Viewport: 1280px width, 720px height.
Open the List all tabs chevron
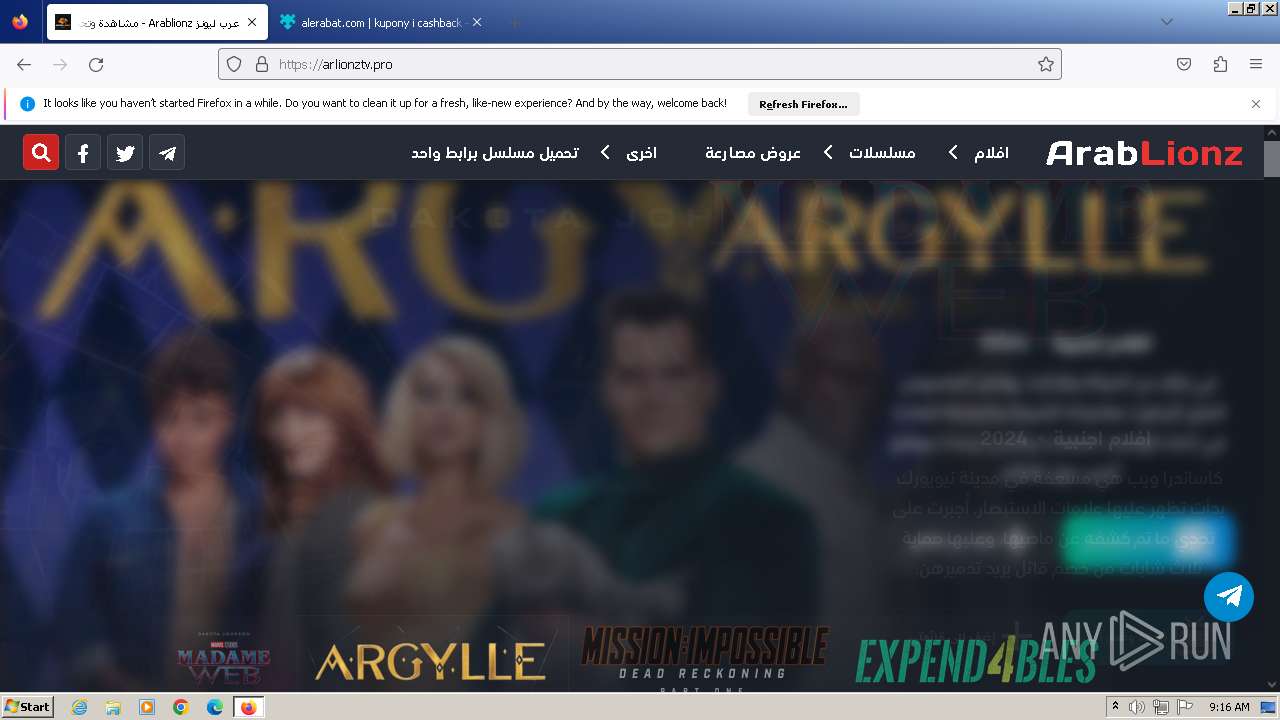(1167, 22)
